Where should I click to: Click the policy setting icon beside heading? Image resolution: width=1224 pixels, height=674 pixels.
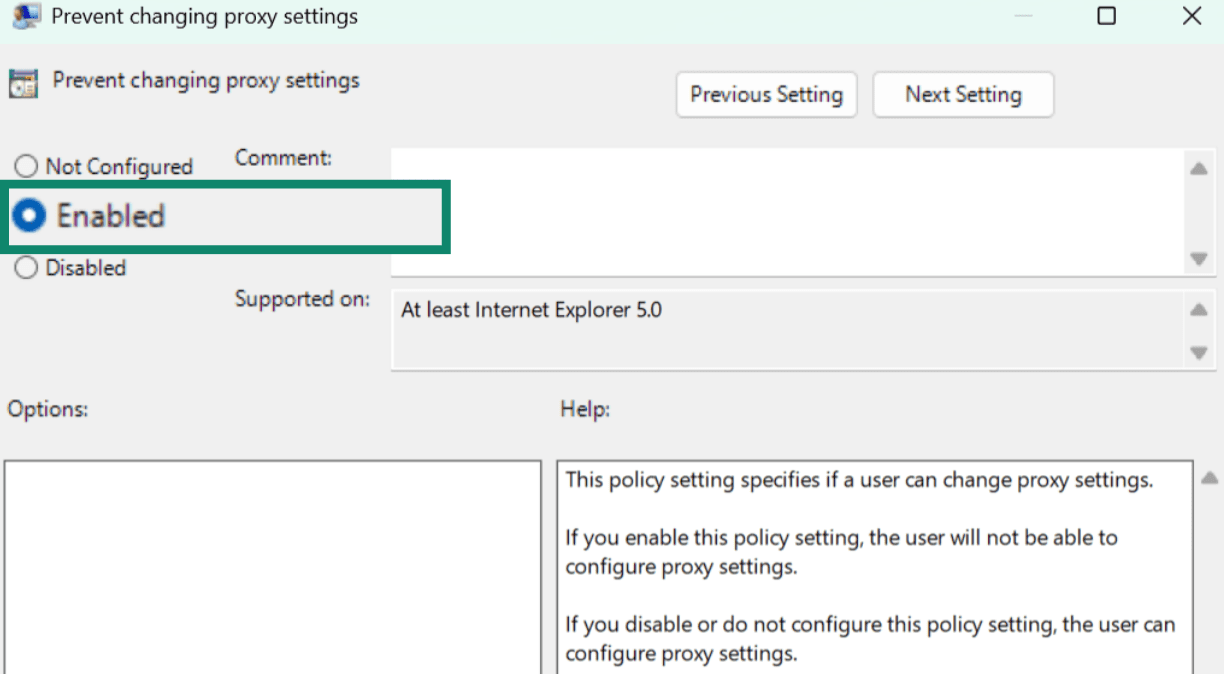[x=23, y=83]
